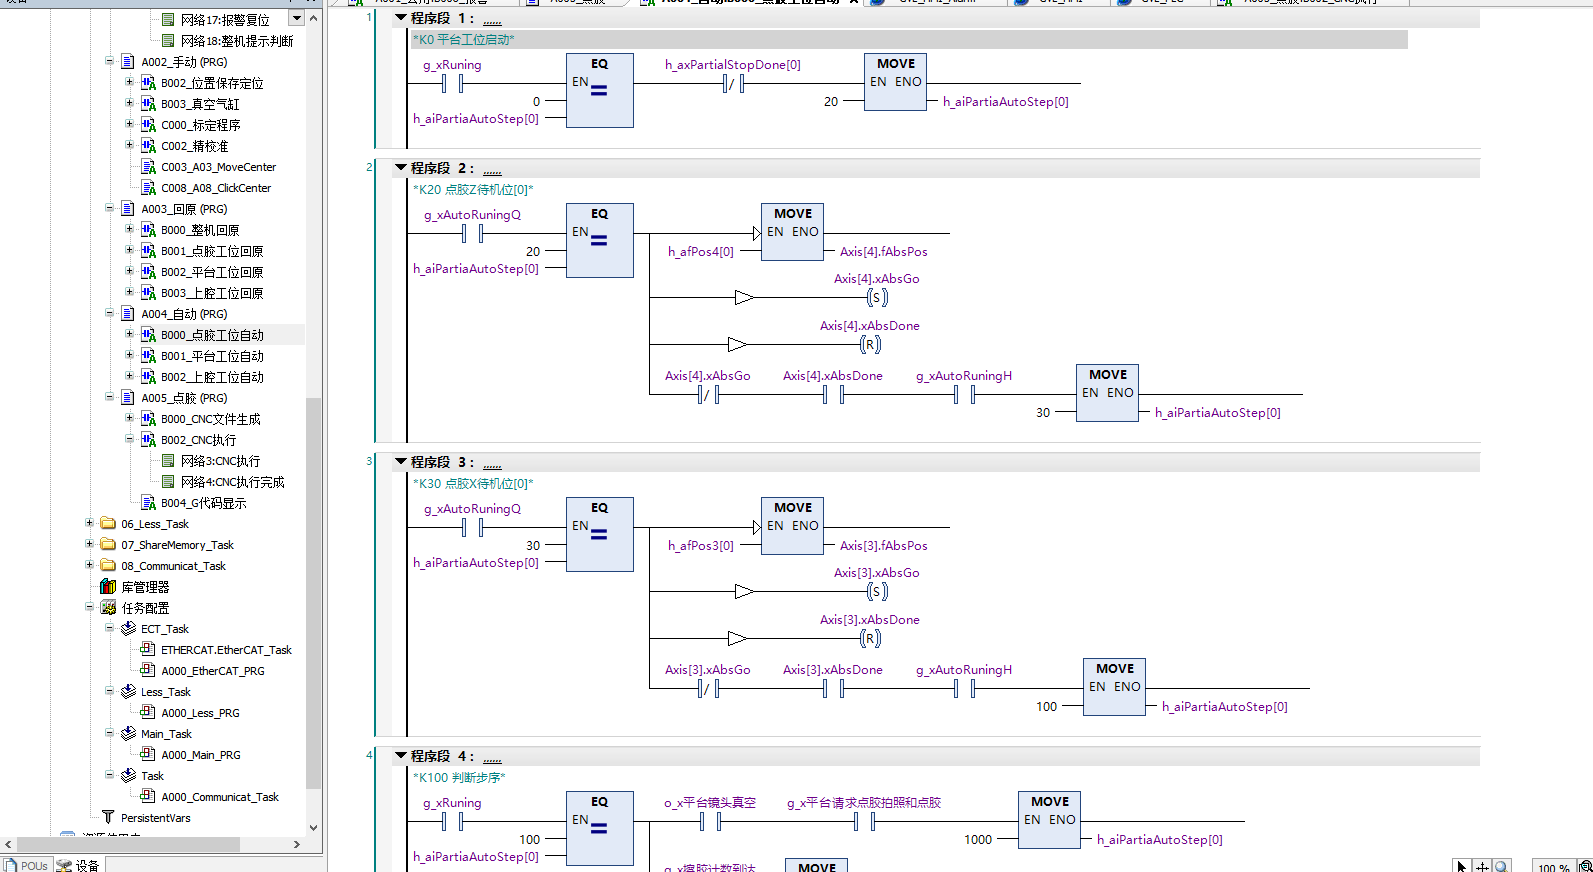Viewport: 1593px width, 872px height.
Task: Click the 网络17:报警复位 network icon
Action: (168, 20)
